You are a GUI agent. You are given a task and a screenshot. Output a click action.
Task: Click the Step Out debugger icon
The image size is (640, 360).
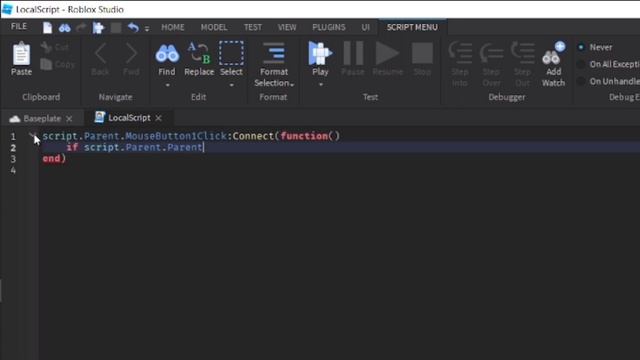coord(522,53)
